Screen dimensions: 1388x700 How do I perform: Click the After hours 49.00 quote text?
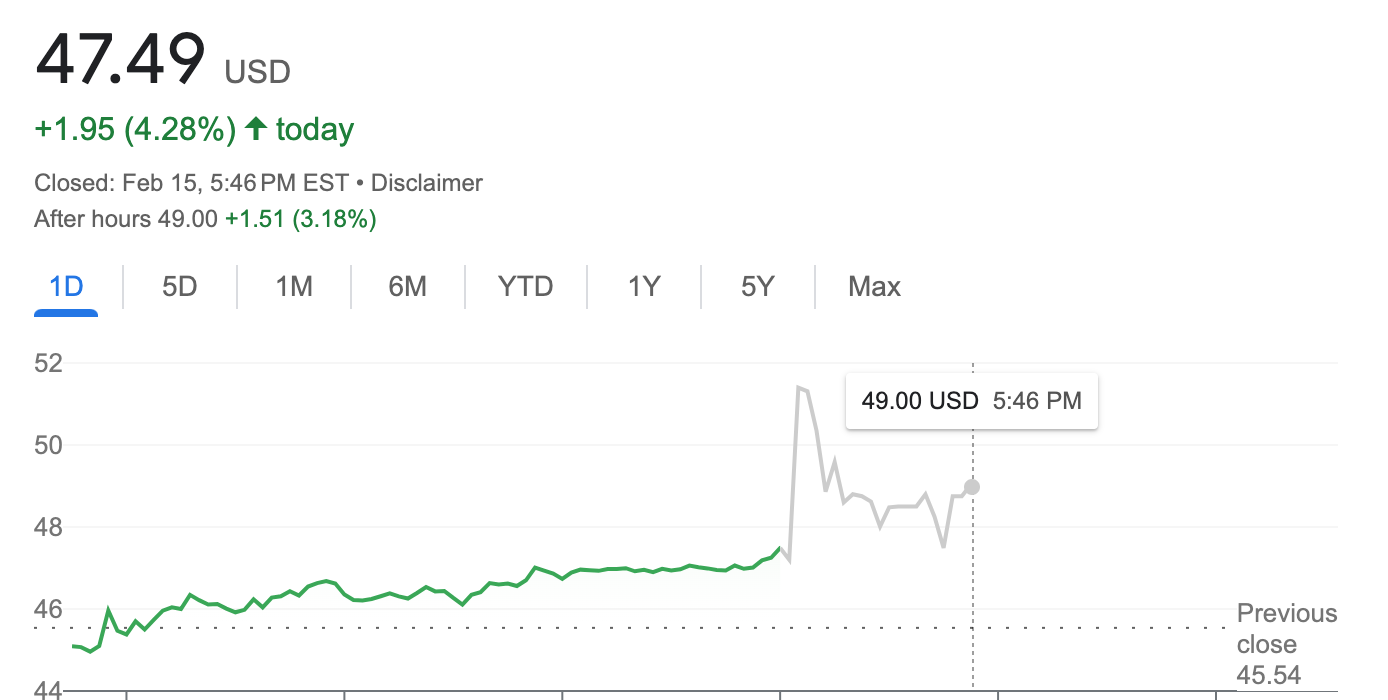tap(126, 219)
